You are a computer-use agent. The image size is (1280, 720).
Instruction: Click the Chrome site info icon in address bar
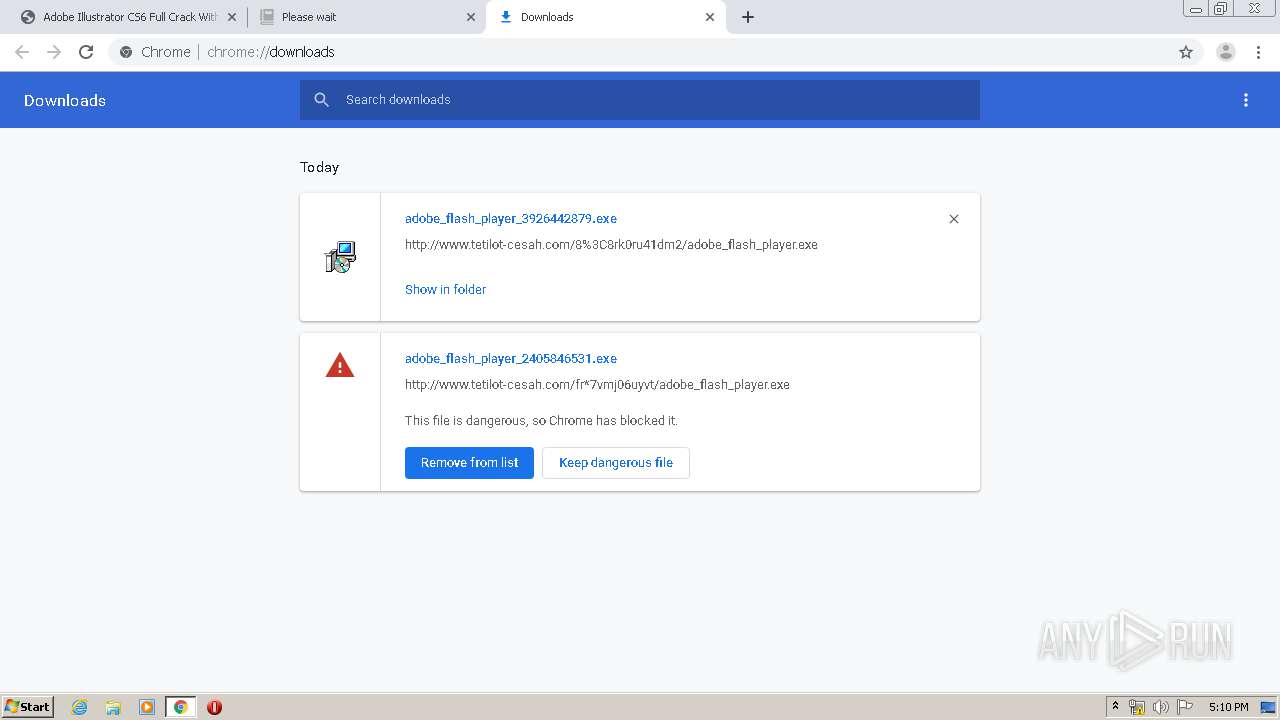[126, 52]
